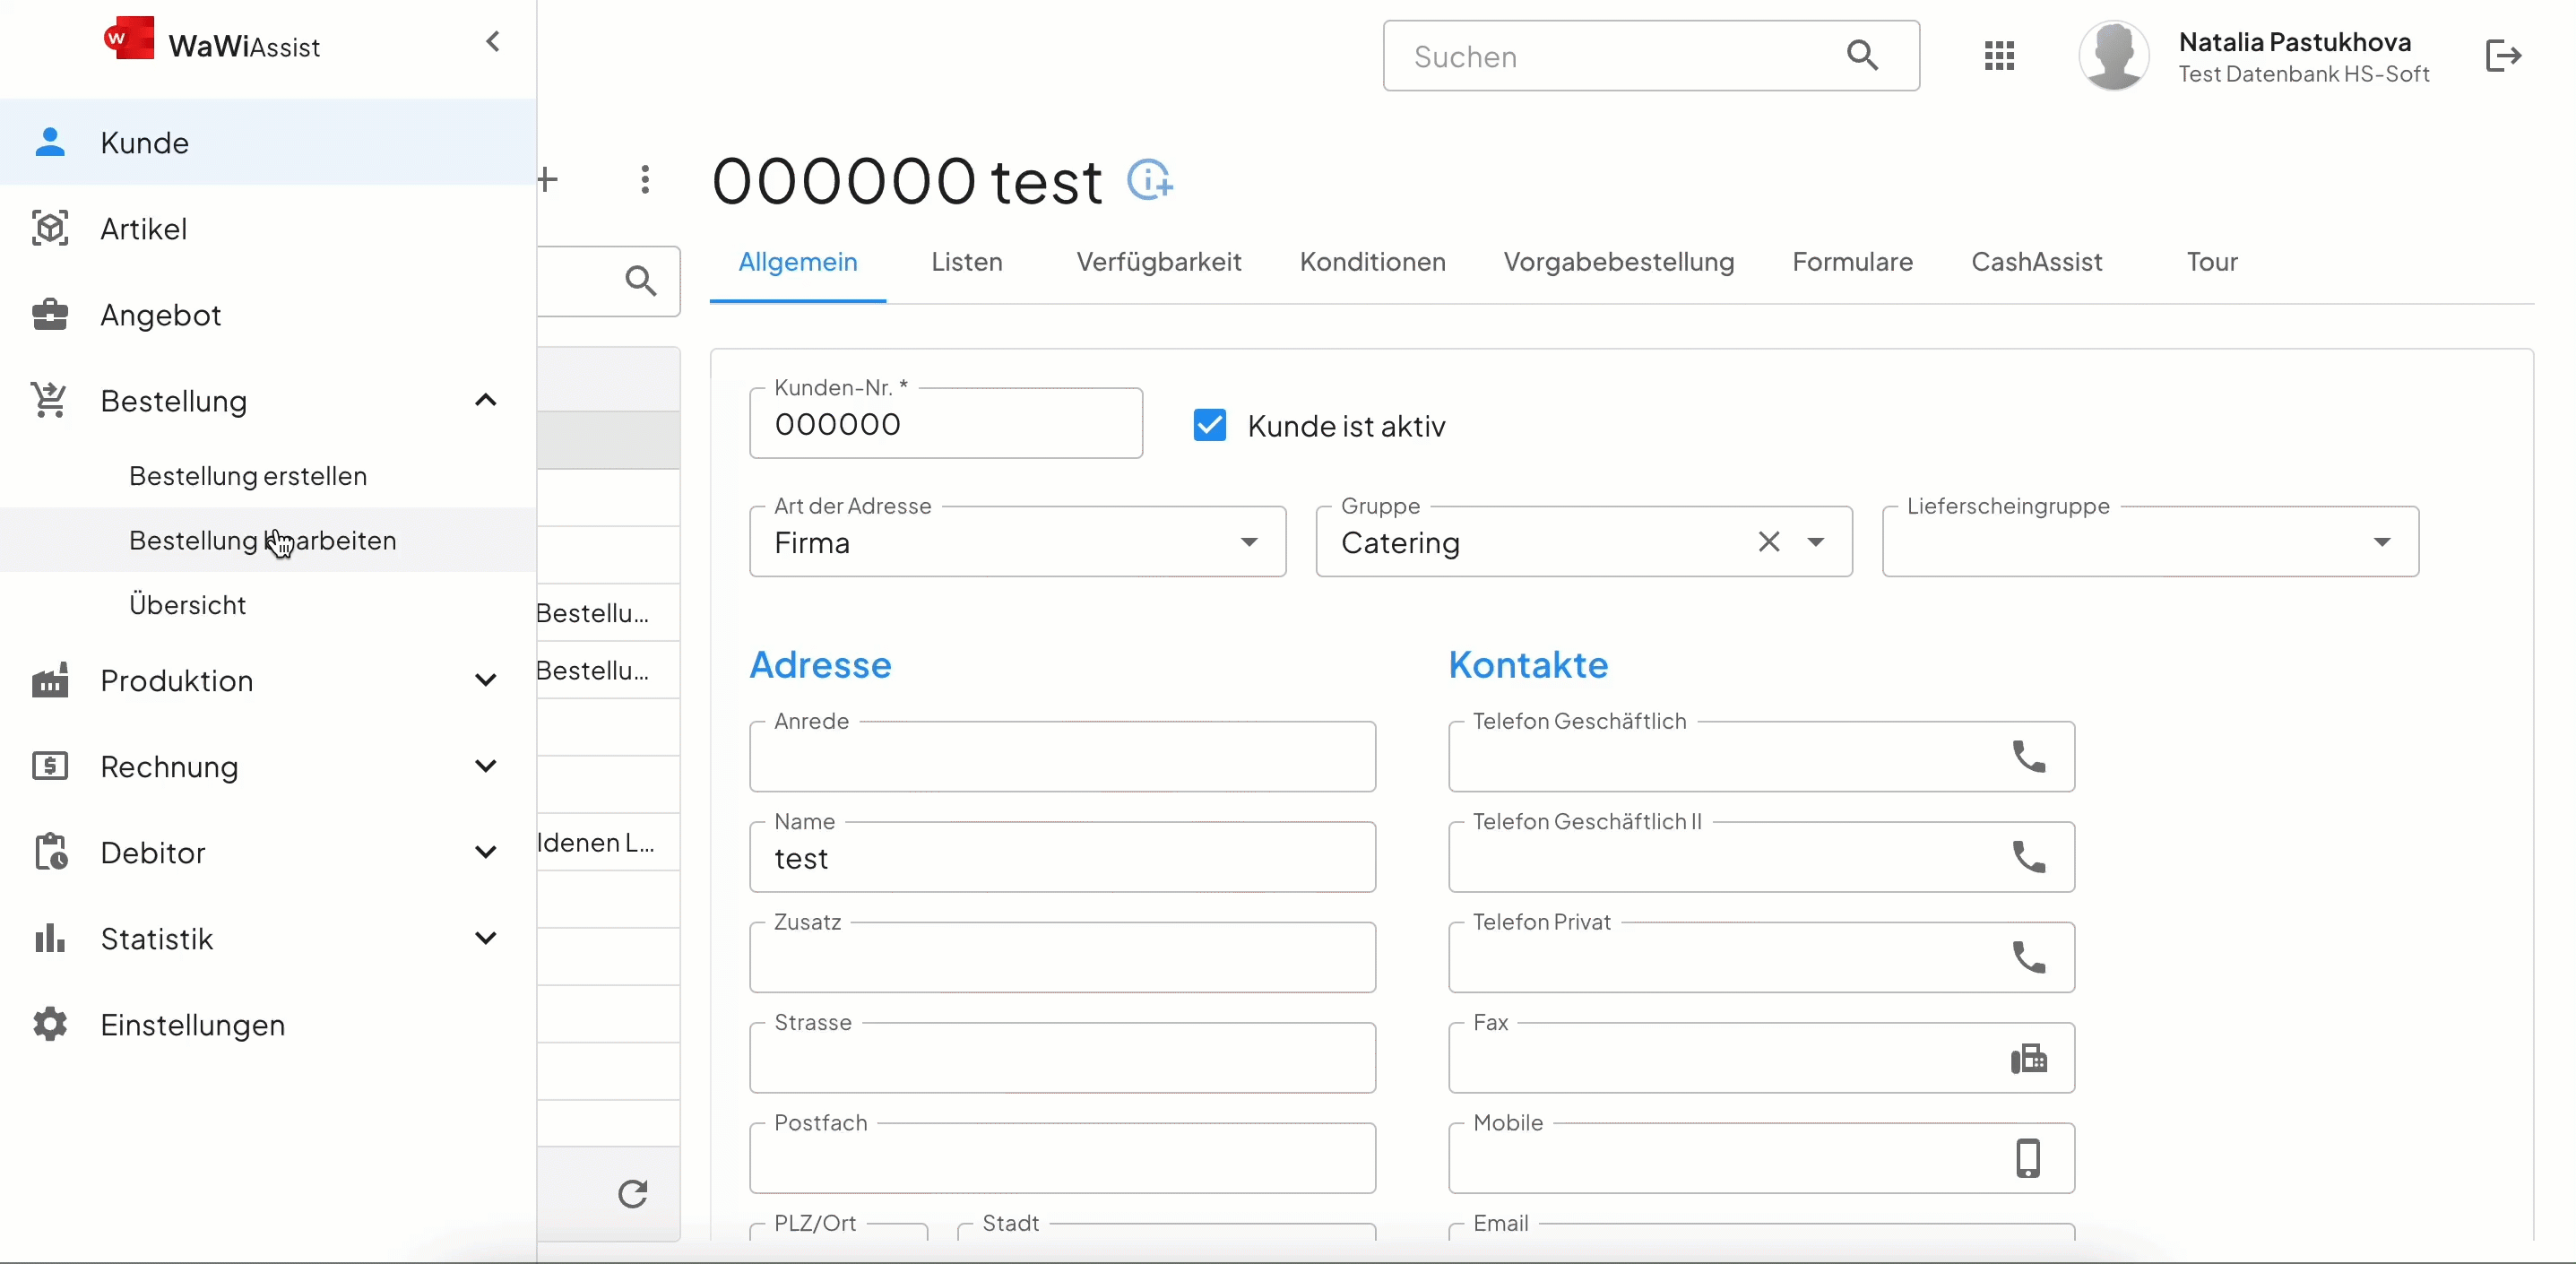Click the logout icon in header
This screenshot has width=2576, height=1264.
[x=2503, y=56]
